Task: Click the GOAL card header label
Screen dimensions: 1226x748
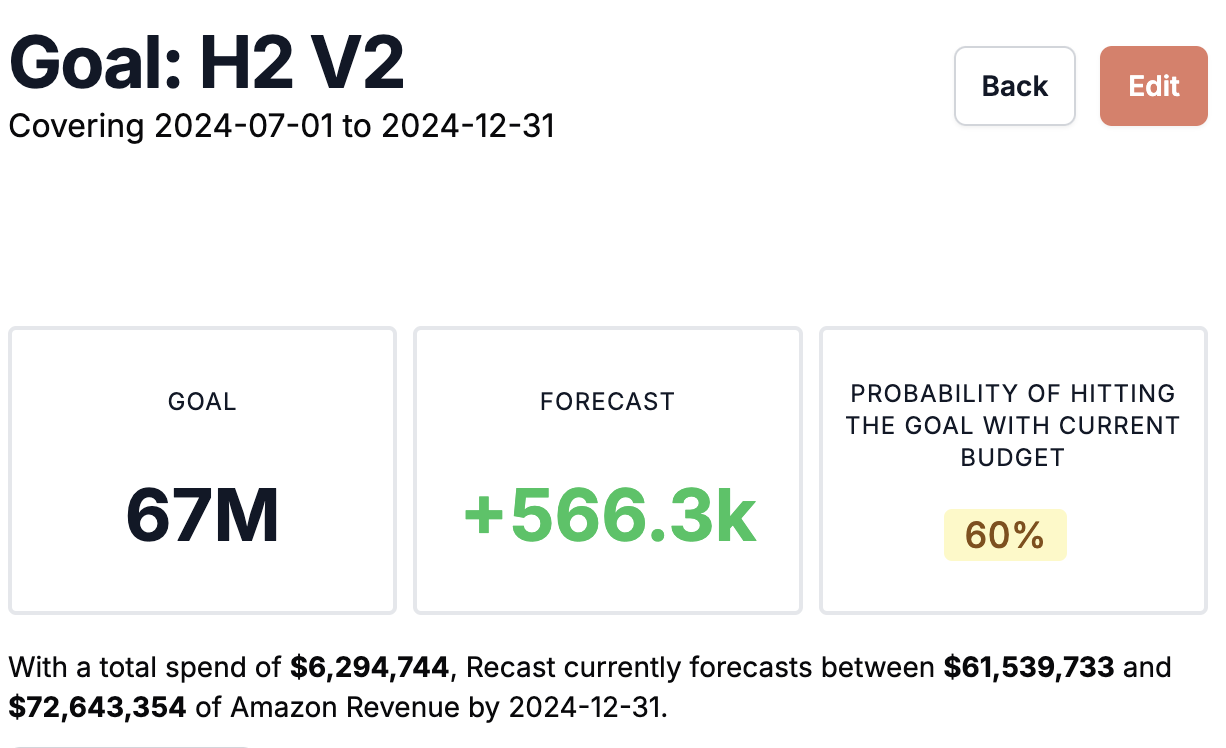Action: [x=202, y=401]
